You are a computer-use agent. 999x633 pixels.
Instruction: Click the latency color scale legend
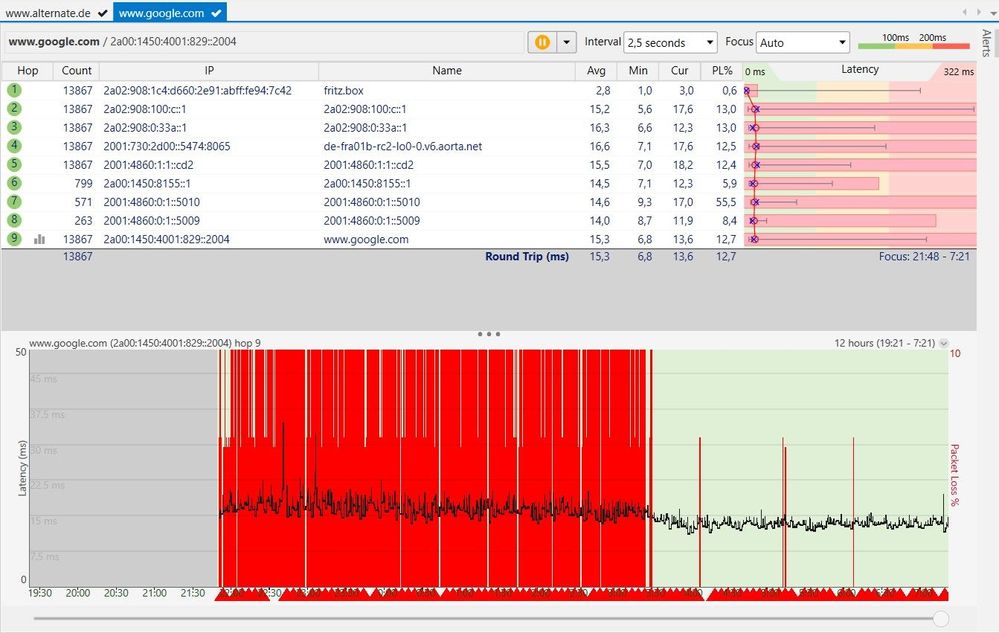[x=914, y=43]
